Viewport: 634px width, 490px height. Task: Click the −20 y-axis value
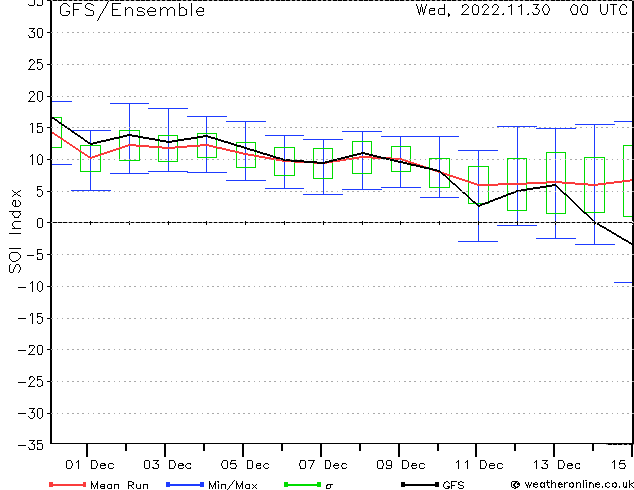pyautogui.click(x=32, y=350)
